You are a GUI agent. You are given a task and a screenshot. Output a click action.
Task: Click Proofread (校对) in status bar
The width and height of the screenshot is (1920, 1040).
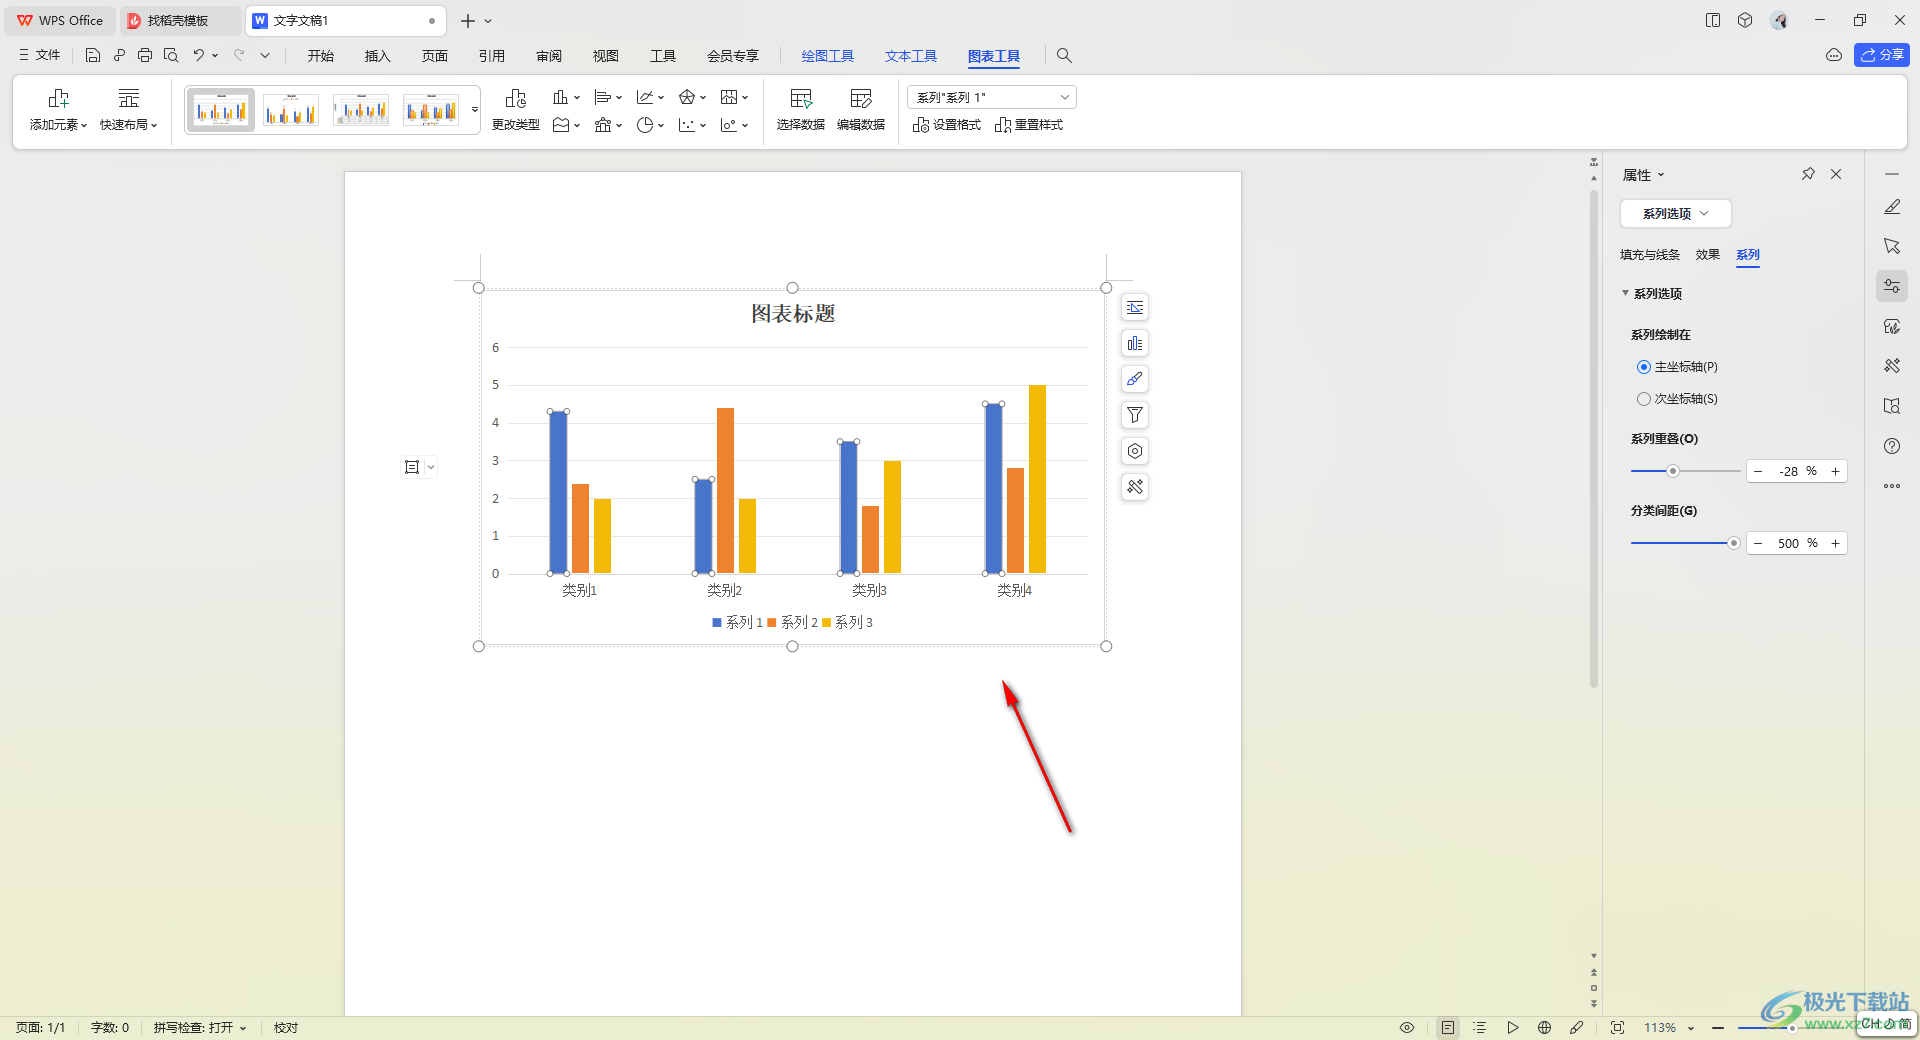pyautogui.click(x=286, y=1028)
